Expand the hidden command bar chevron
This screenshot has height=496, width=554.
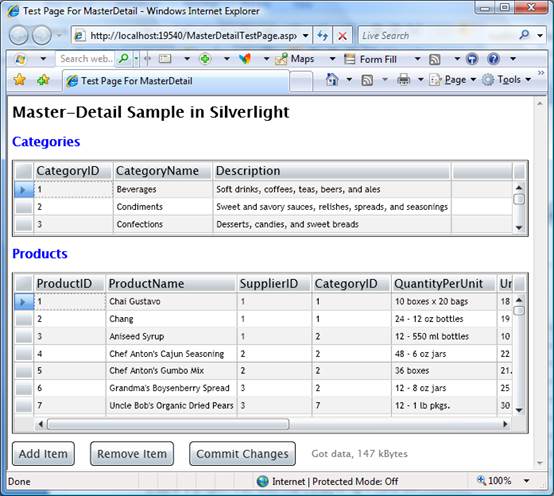[541, 73]
